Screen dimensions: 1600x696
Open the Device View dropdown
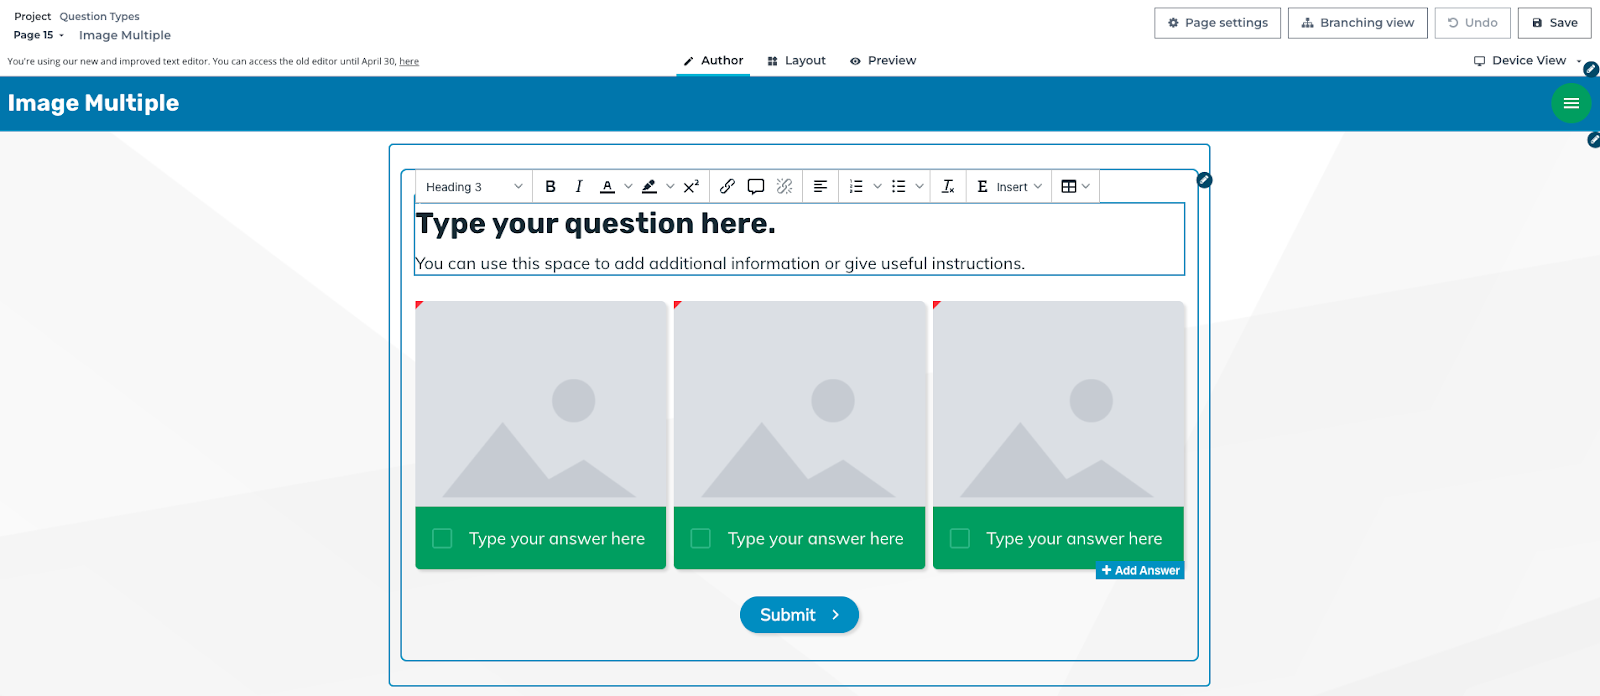[x=1527, y=60]
